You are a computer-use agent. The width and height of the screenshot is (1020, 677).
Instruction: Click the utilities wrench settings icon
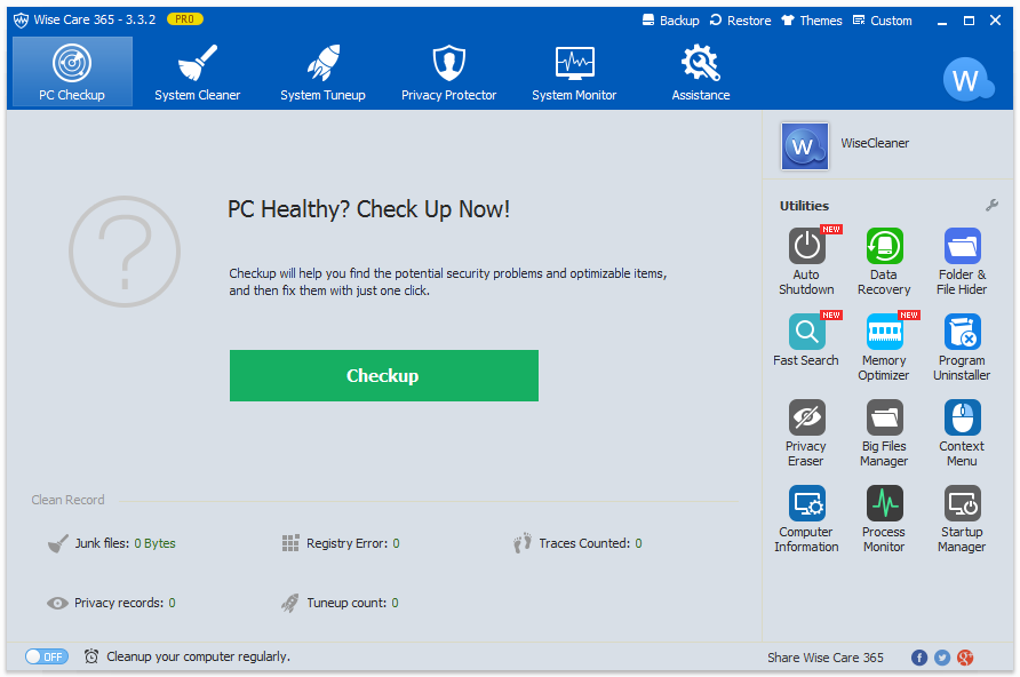(992, 205)
